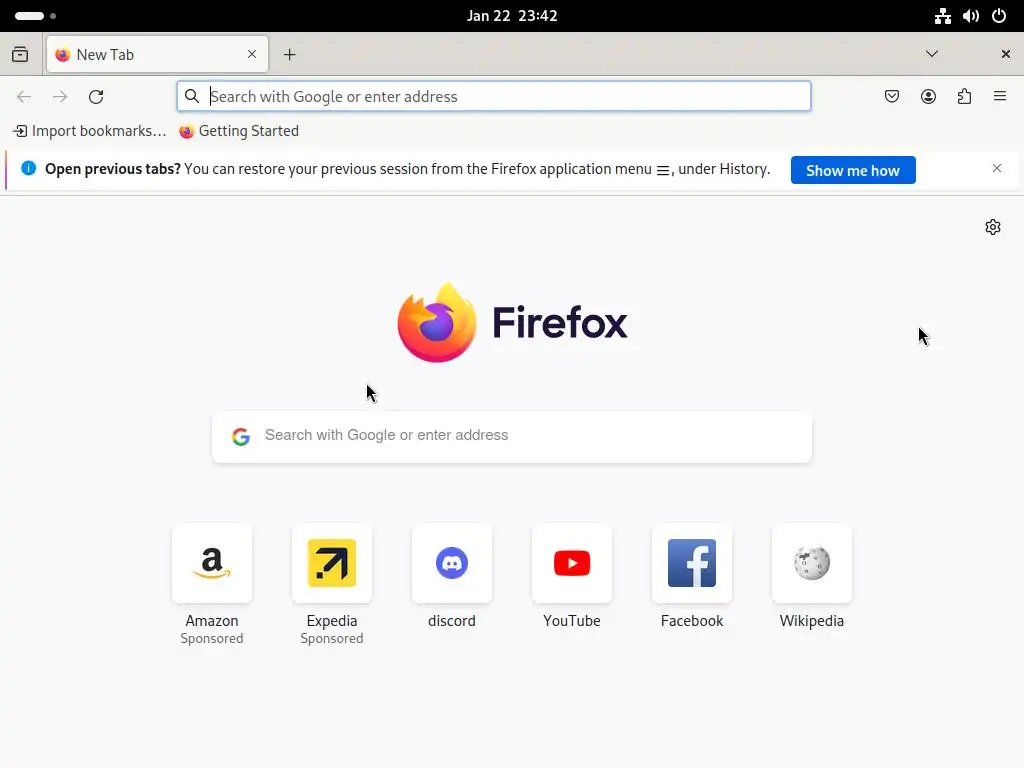Close the New Tab tab
The width and height of the screenshot is (1024, 768).
pyautogui.click(x=252, y=54)
